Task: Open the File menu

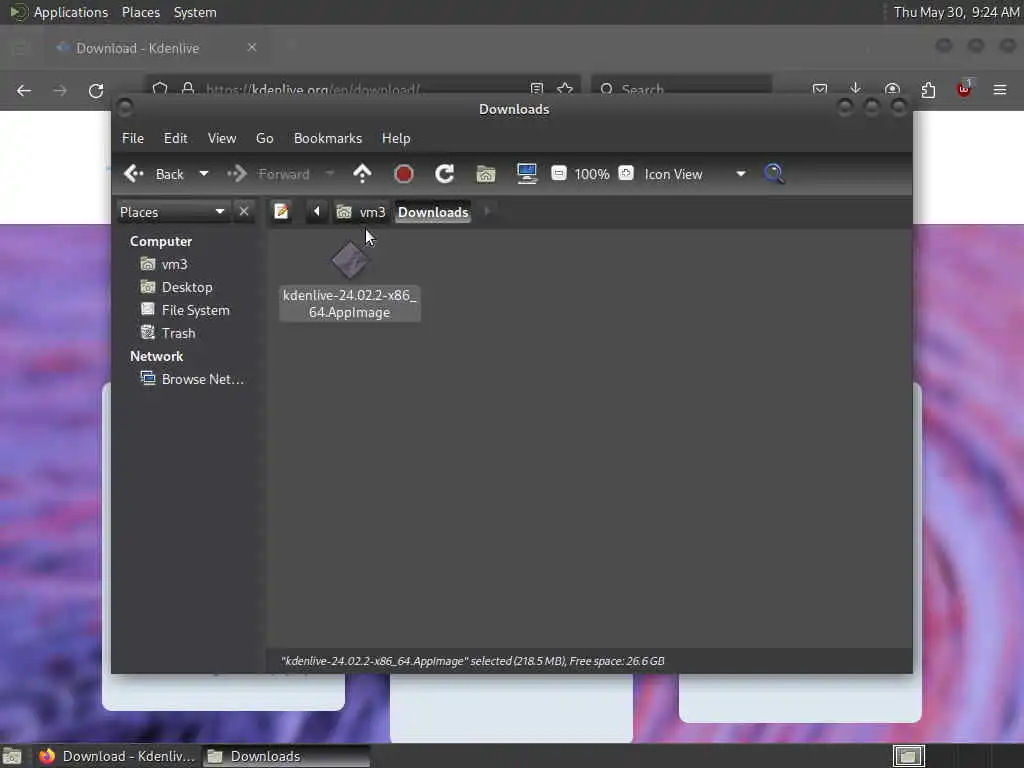Action: 133,138
